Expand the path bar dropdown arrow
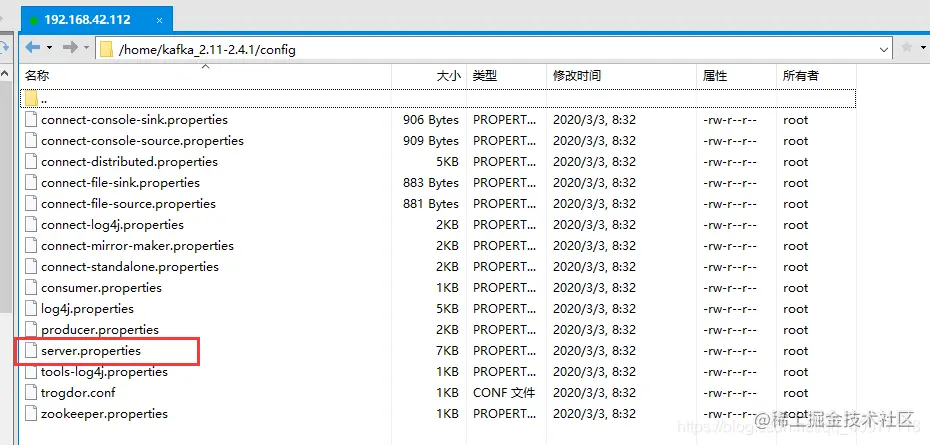This screenshot has width=930, height=445. [884, 49]
